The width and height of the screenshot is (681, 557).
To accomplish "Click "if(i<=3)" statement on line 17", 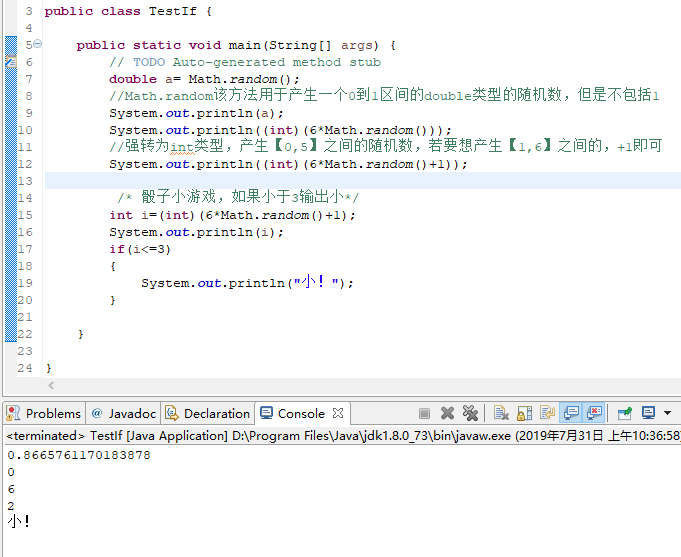I will point(140,249).
